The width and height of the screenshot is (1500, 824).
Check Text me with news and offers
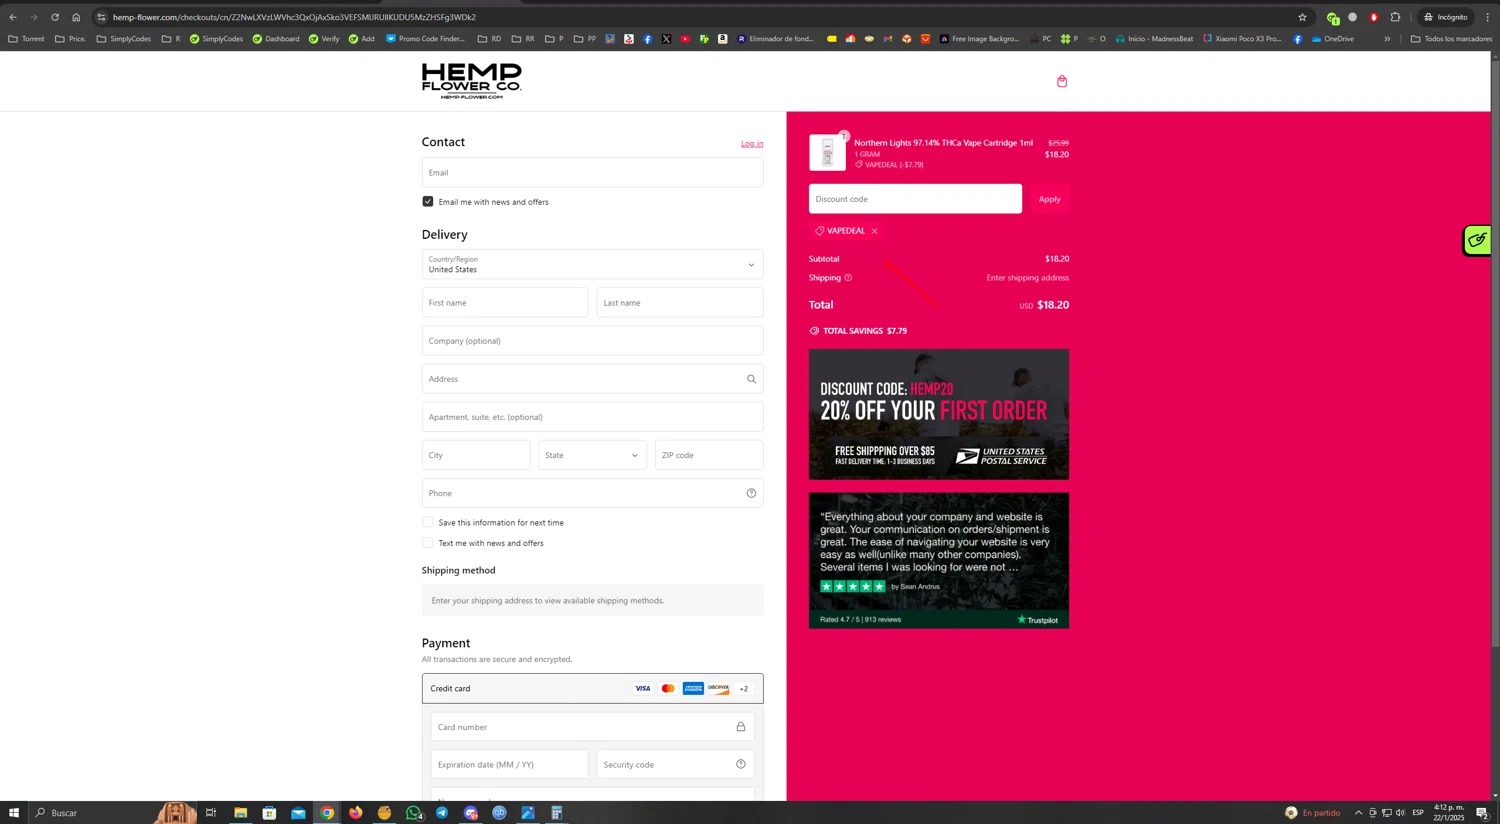(x=428, y=543)
